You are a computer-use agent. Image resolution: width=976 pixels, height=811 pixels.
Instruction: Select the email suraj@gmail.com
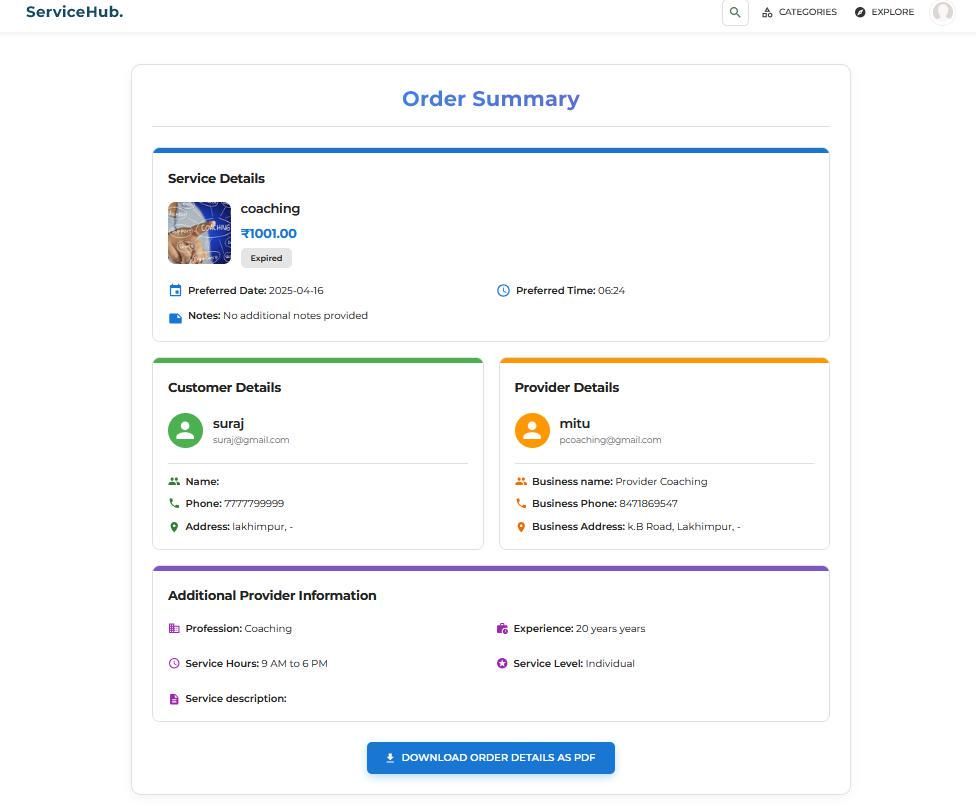click(x=251, y=440)
